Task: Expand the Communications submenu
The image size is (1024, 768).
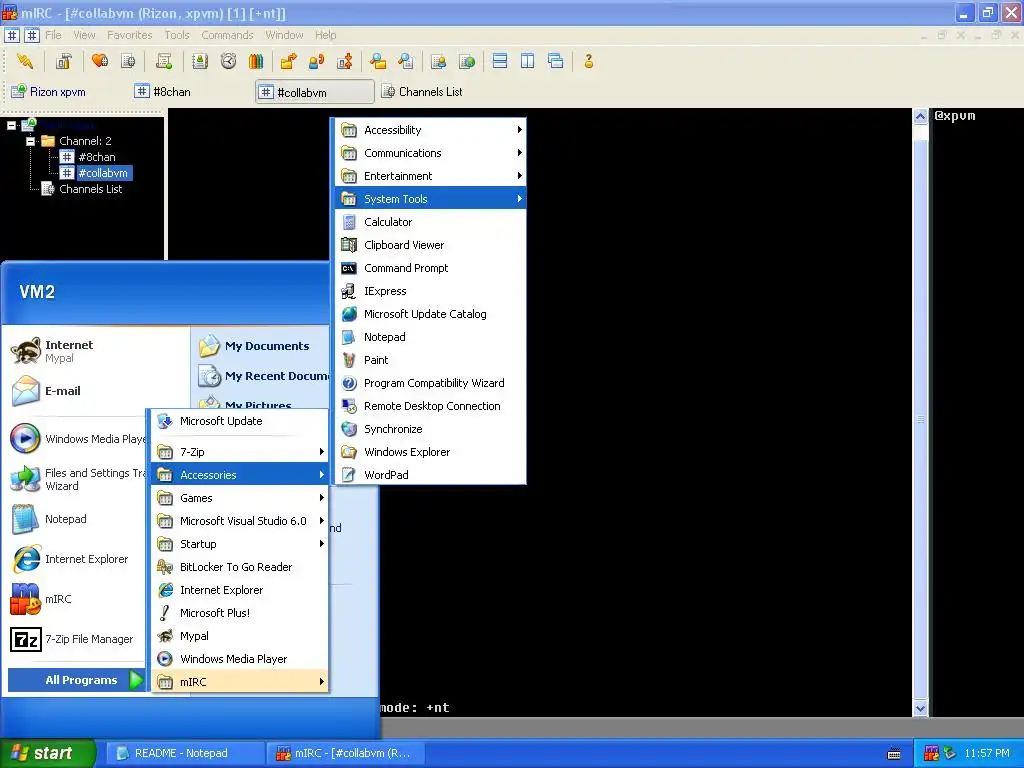Action: coord(430,153)
